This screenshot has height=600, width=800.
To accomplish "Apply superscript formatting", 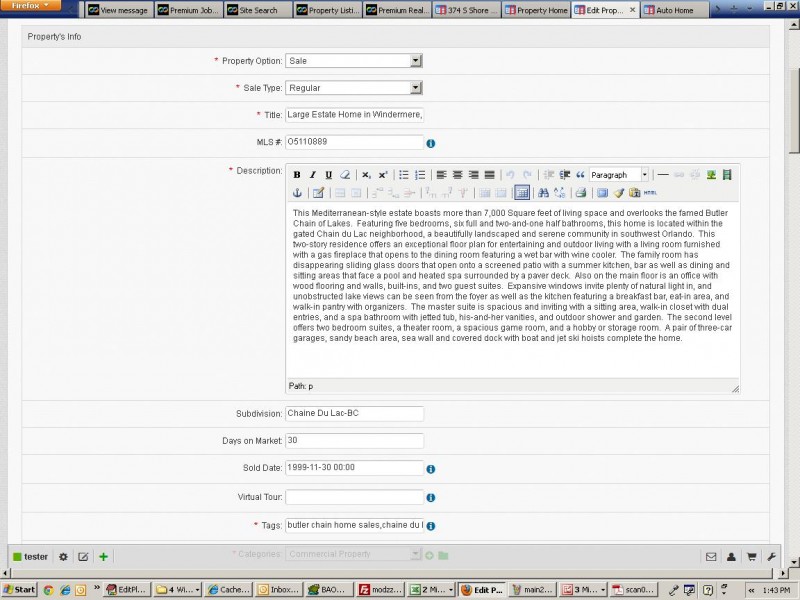I will click(383, 175).
